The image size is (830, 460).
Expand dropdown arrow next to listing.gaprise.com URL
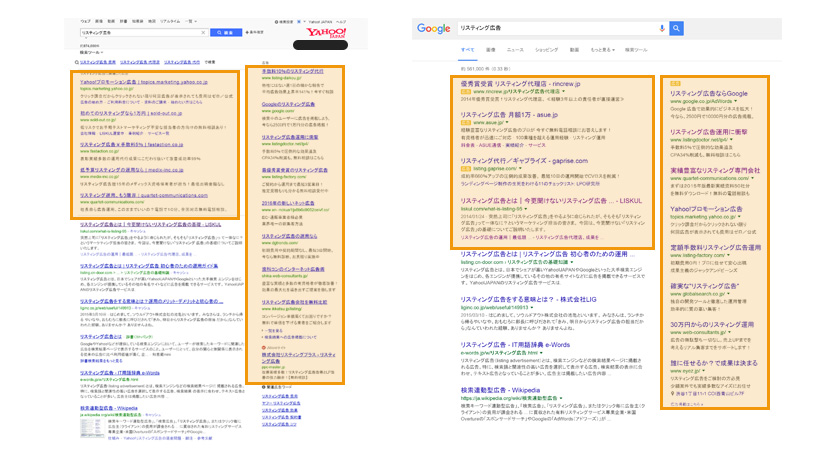tap(520, 168)
